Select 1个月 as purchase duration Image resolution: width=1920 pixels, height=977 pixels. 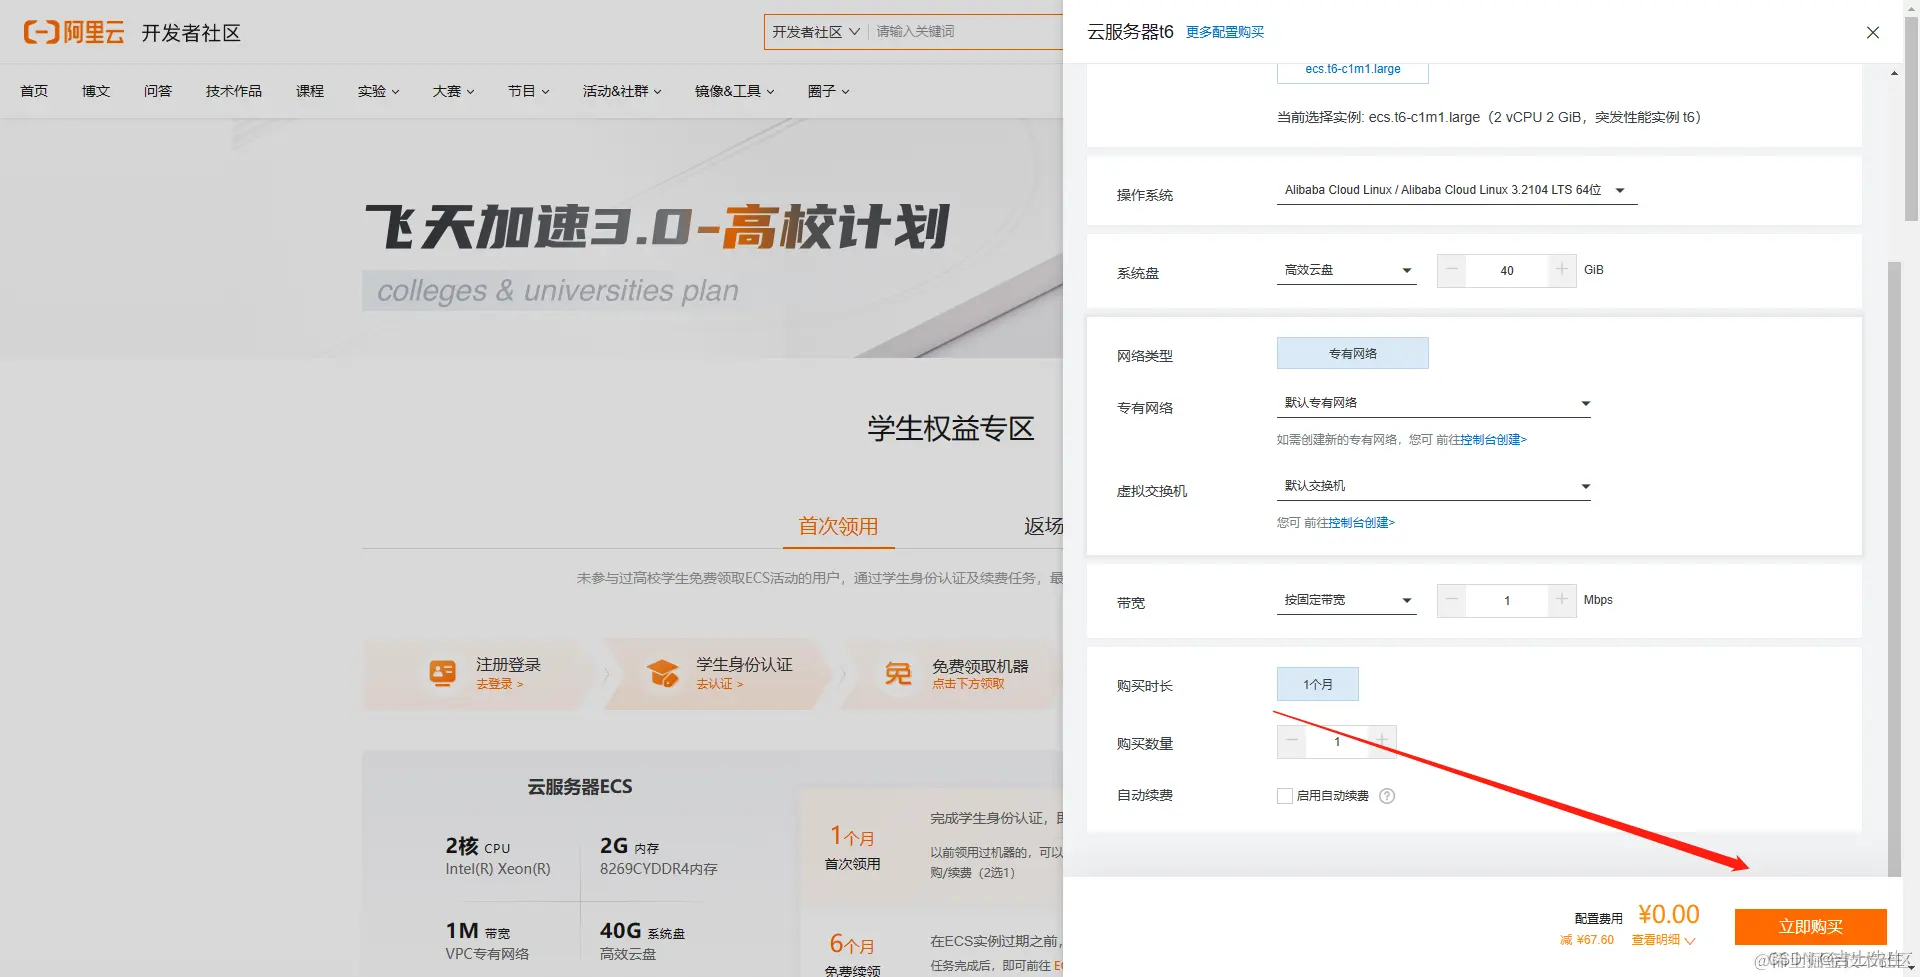click(x=1317, y=684)
